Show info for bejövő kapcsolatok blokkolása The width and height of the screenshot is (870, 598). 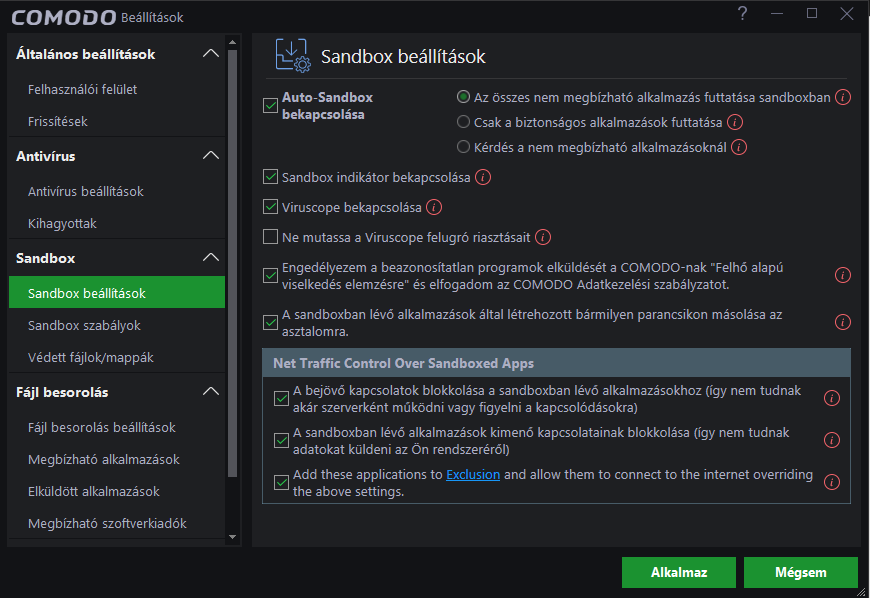pyautogui.click(x=832, y=398)
